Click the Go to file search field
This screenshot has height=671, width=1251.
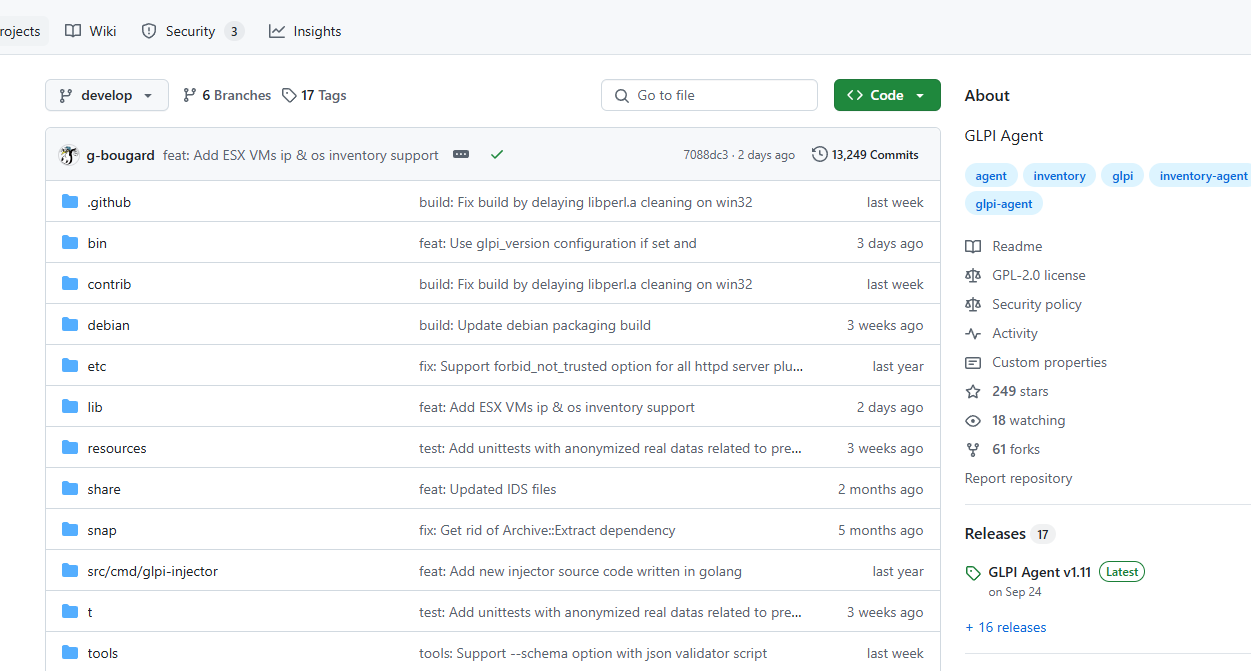click(x=709, y=95)
